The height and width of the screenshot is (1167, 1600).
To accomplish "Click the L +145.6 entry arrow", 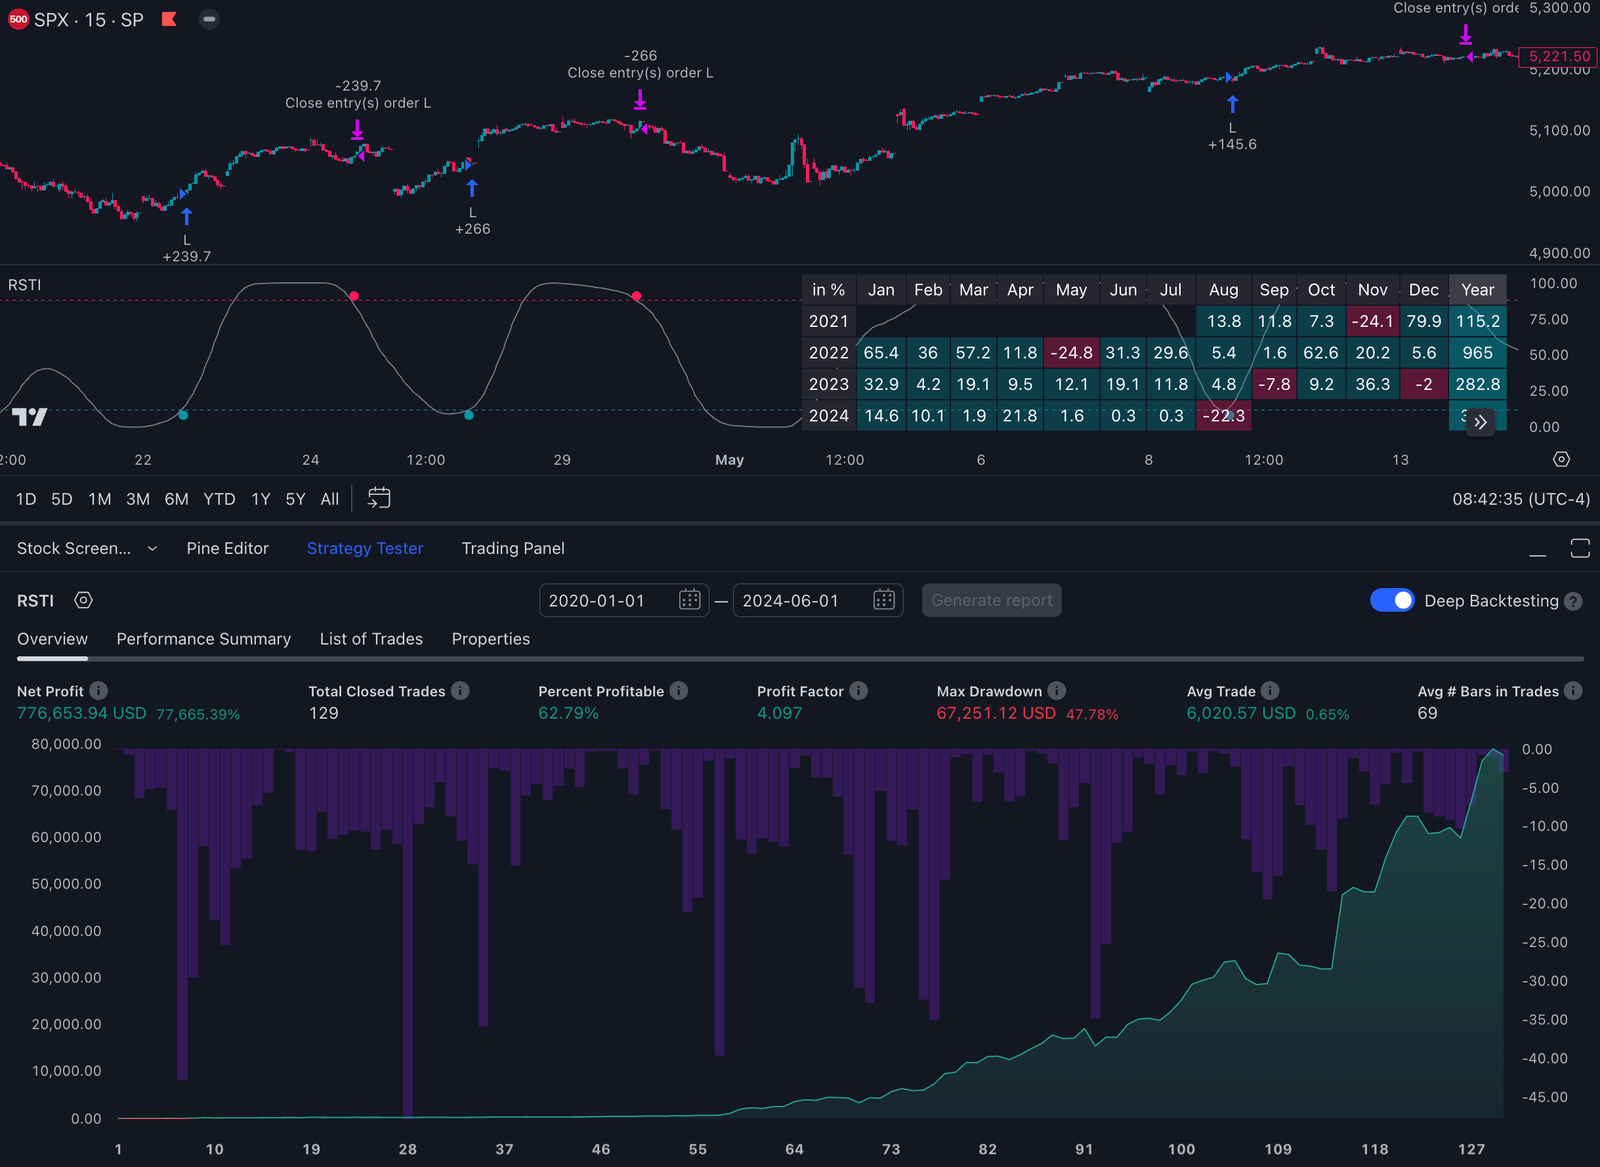I will [x=1233, y=104].
